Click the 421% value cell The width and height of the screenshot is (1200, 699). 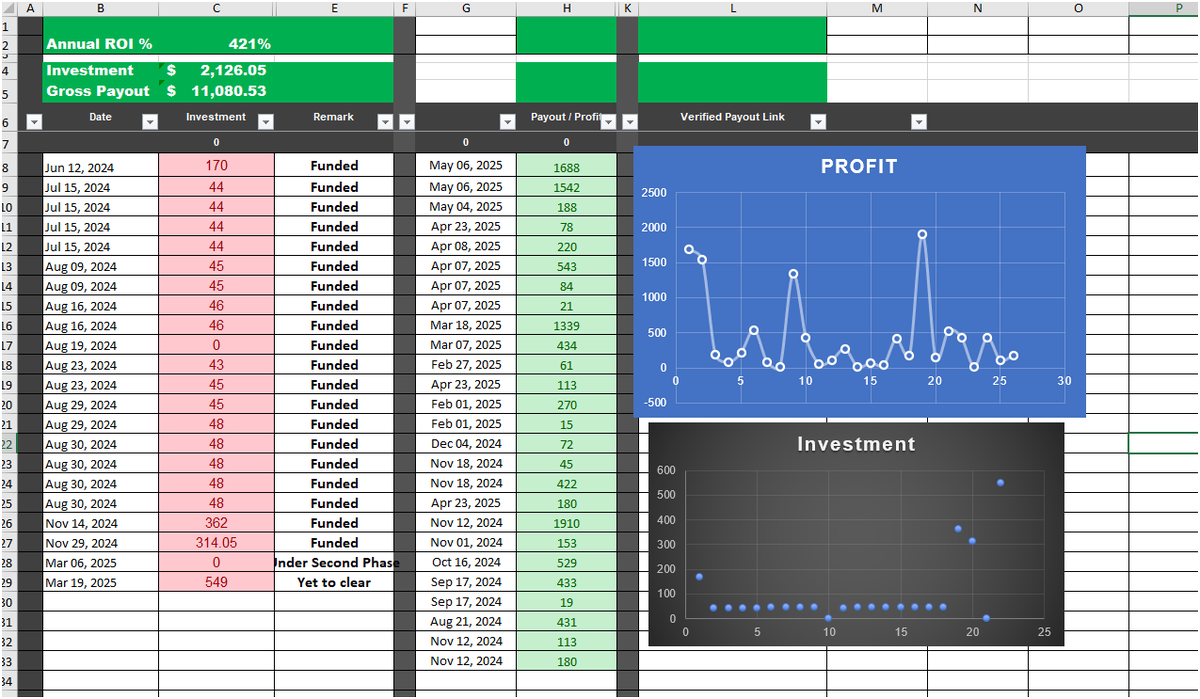click(216, 44)
